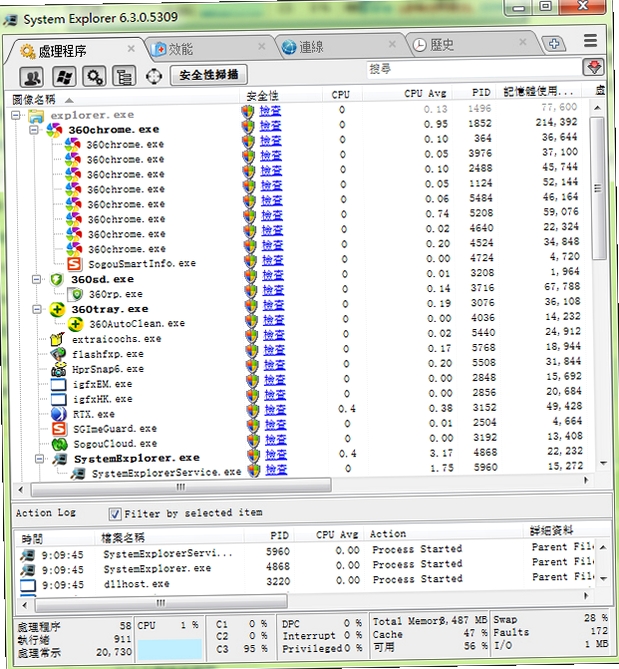The height and width of the screenshot is (669, 619).
Task: Collapse the explorer.exe tree node
Action: click(16, 115)
